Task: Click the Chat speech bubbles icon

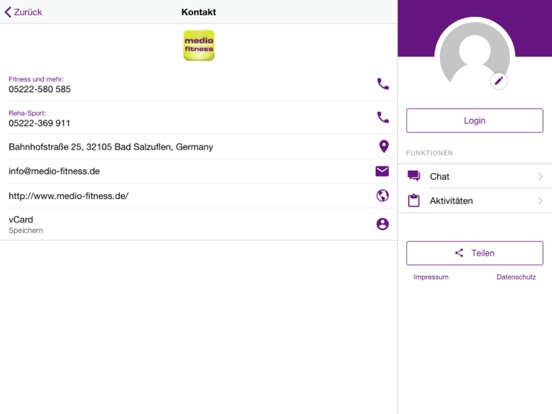Action: [414, 176]
